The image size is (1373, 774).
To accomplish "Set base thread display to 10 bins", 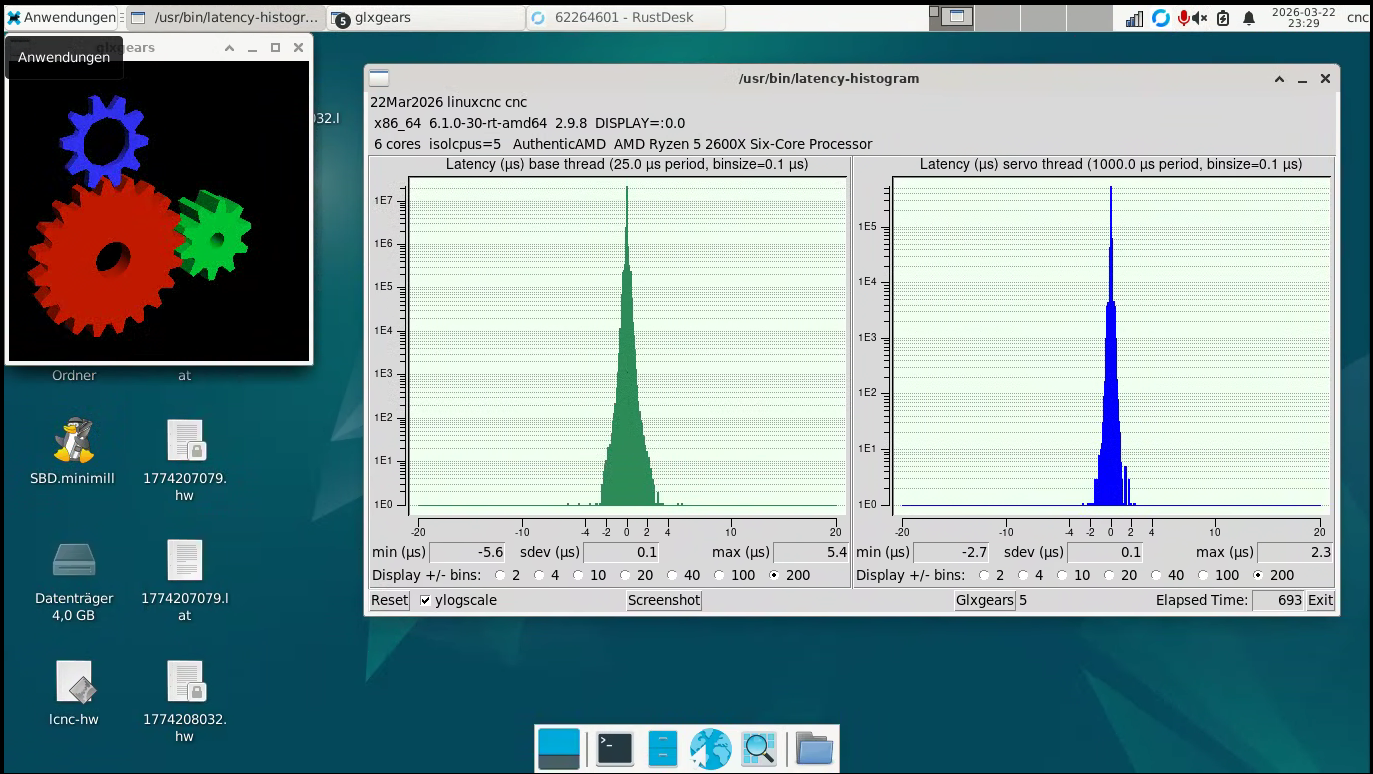I will coord(577,575).
